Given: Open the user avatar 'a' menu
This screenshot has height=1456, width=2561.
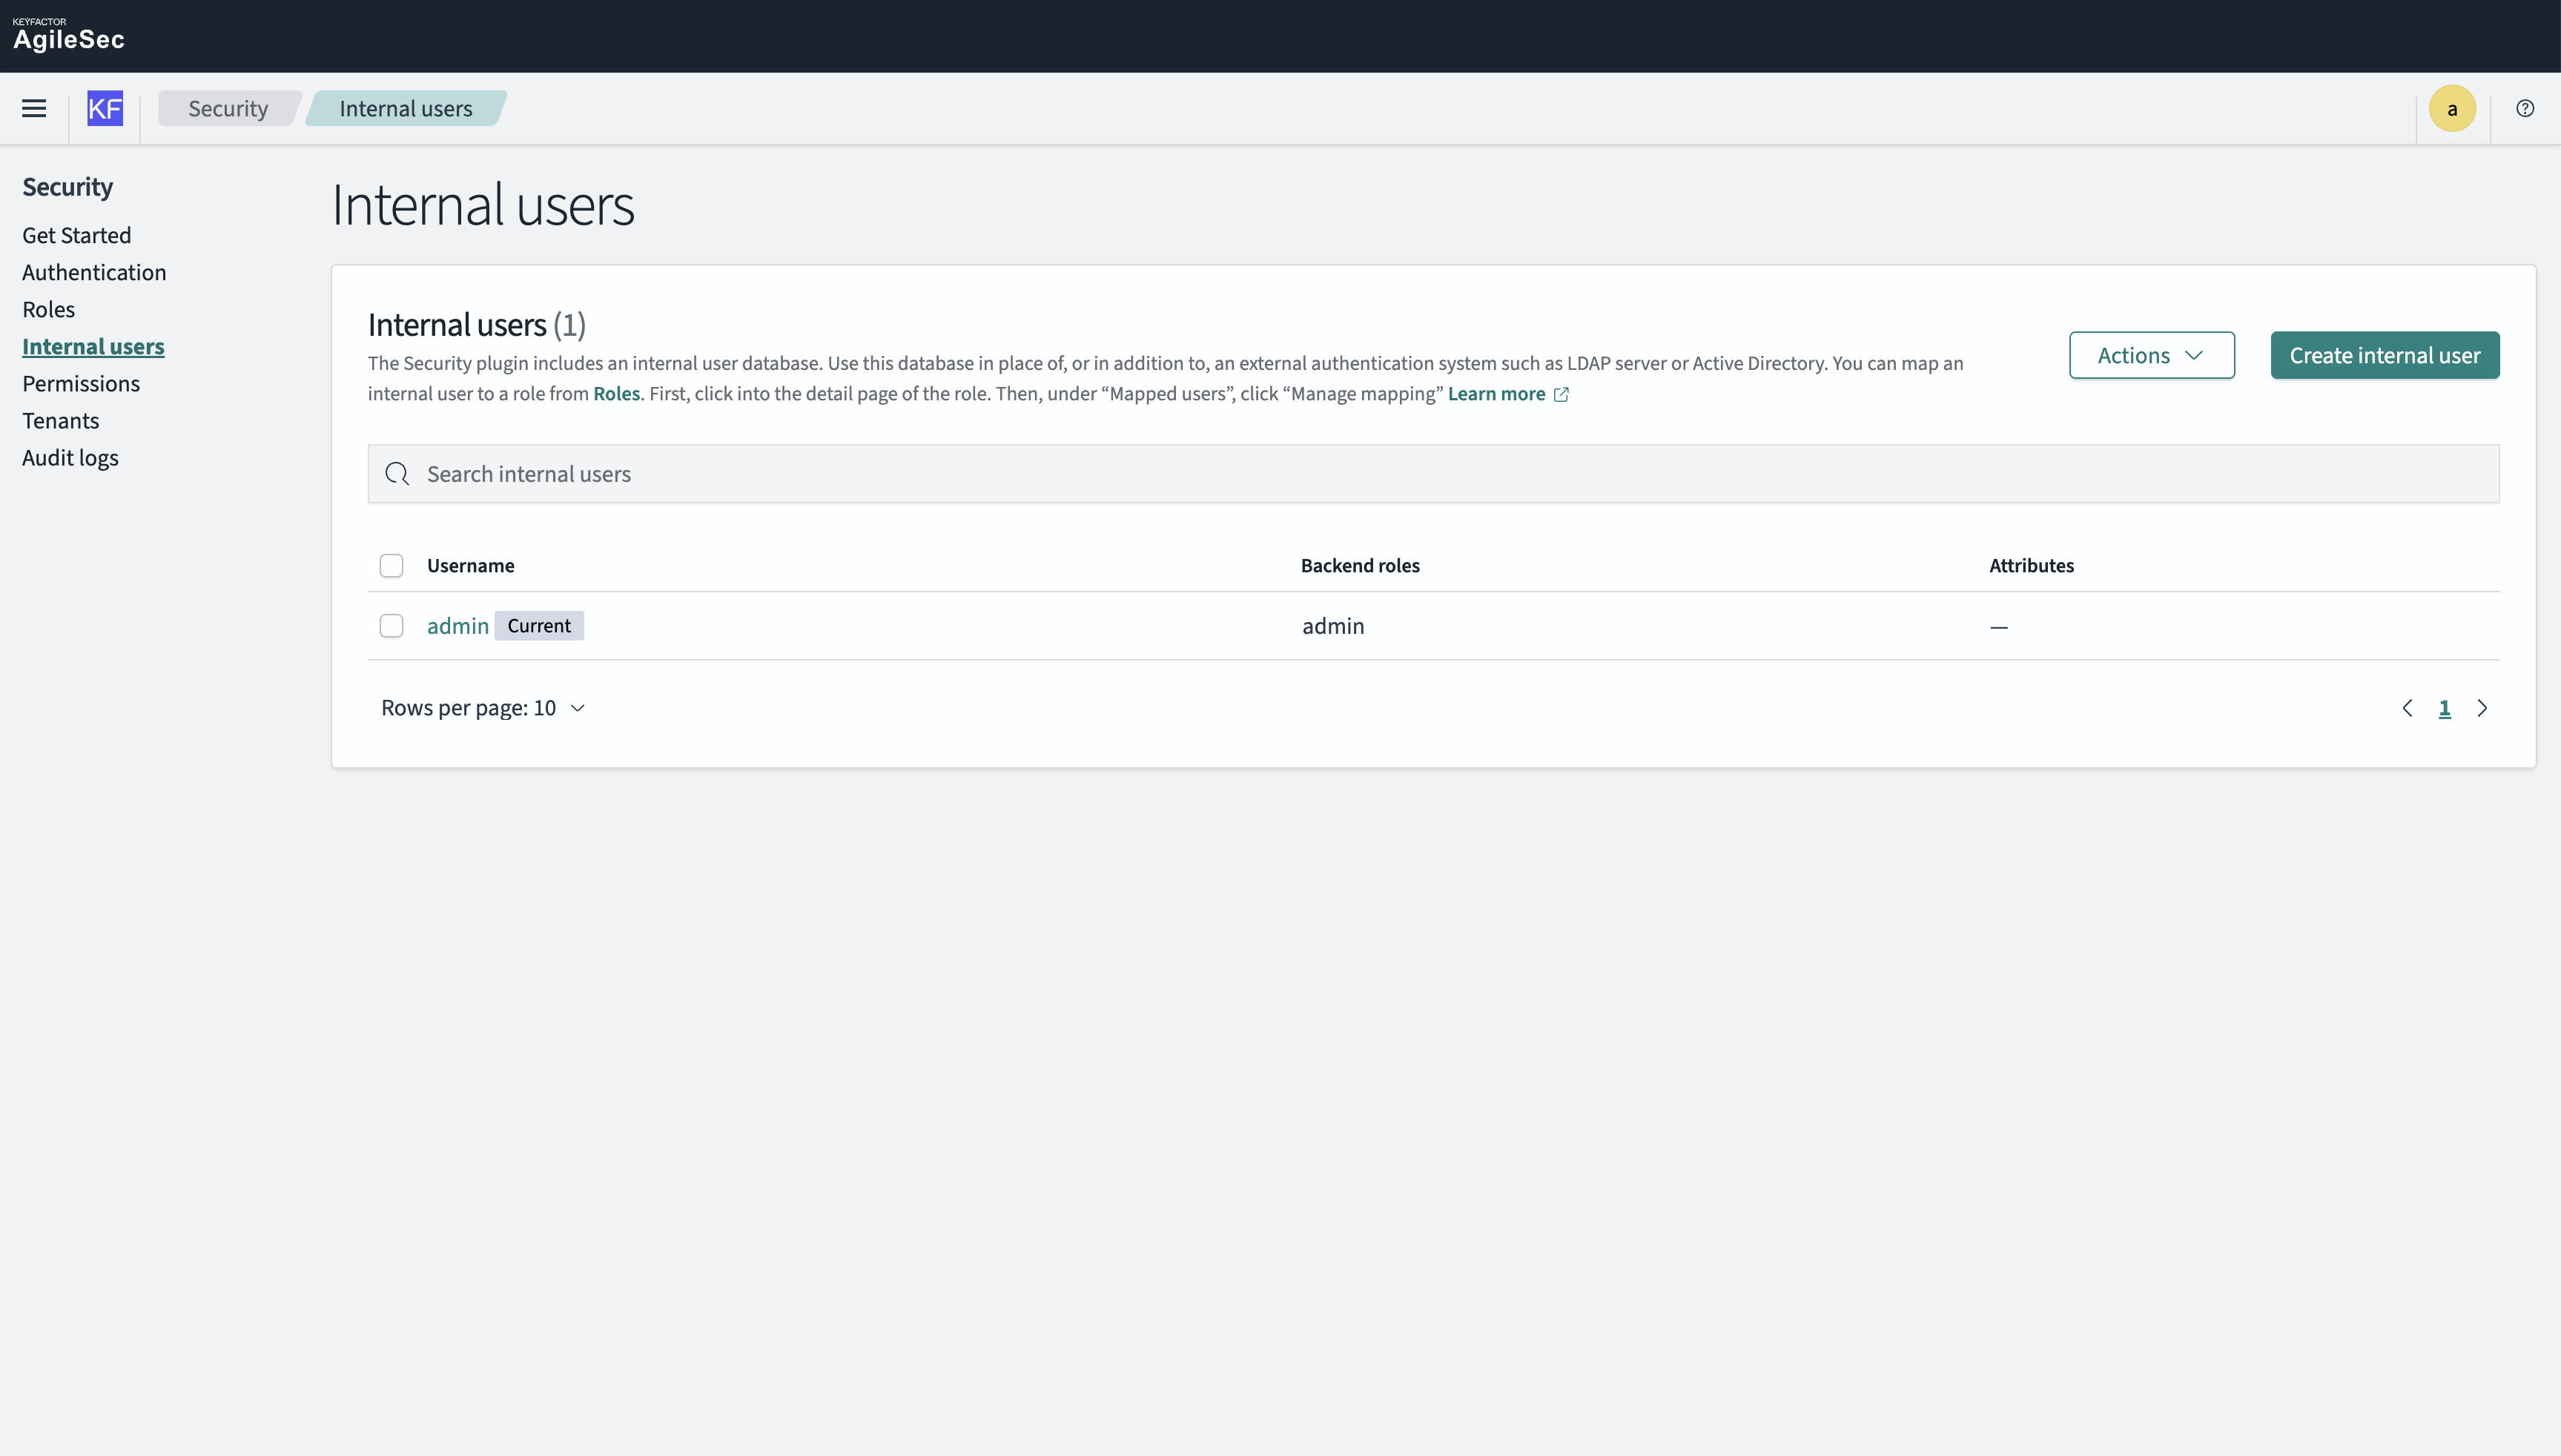Looking at the screenshot, I should pos(2452,108).
